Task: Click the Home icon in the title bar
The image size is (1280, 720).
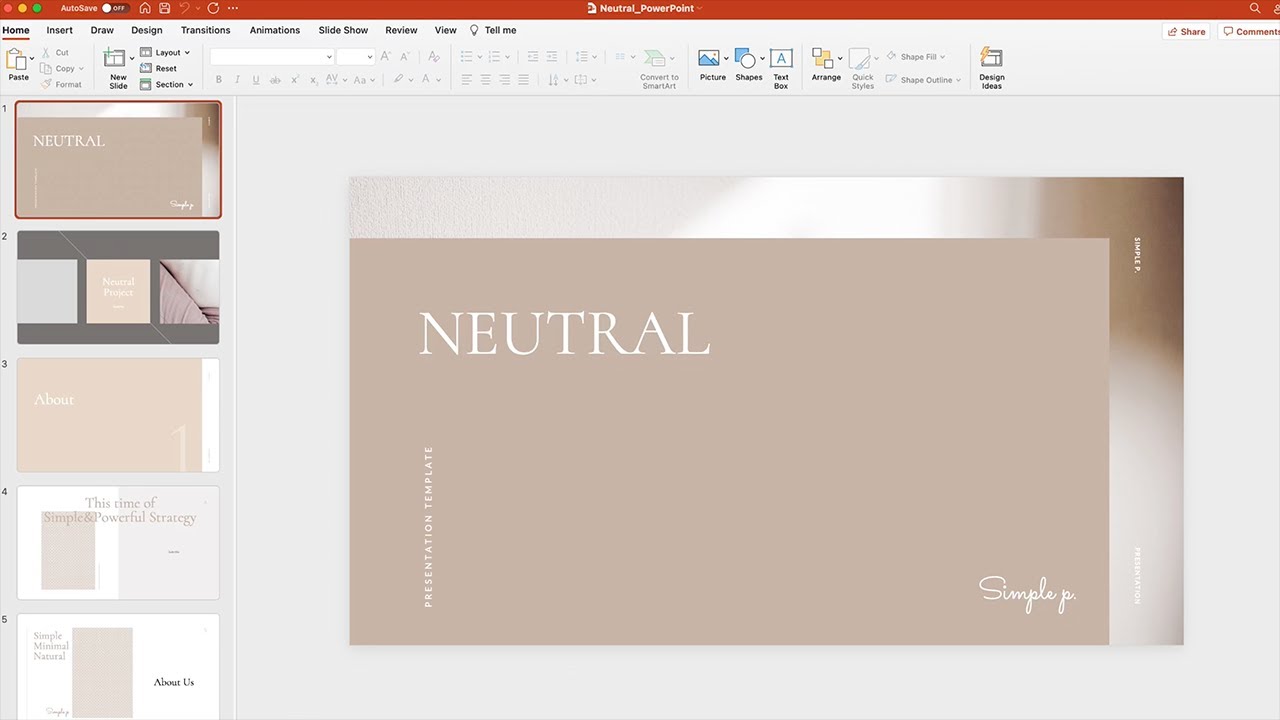Action: point(145,8)
